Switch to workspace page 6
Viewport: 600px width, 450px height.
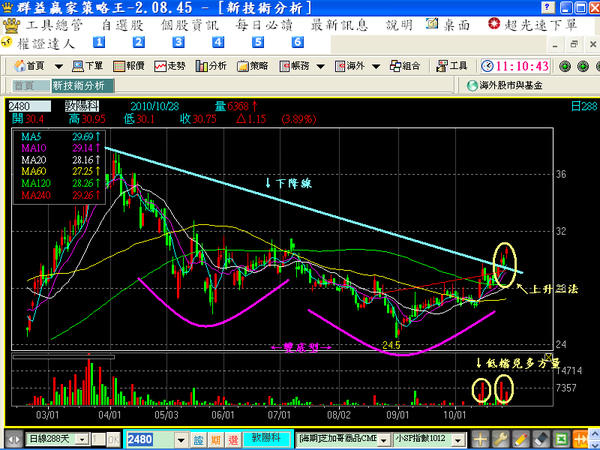pos(298,42)
